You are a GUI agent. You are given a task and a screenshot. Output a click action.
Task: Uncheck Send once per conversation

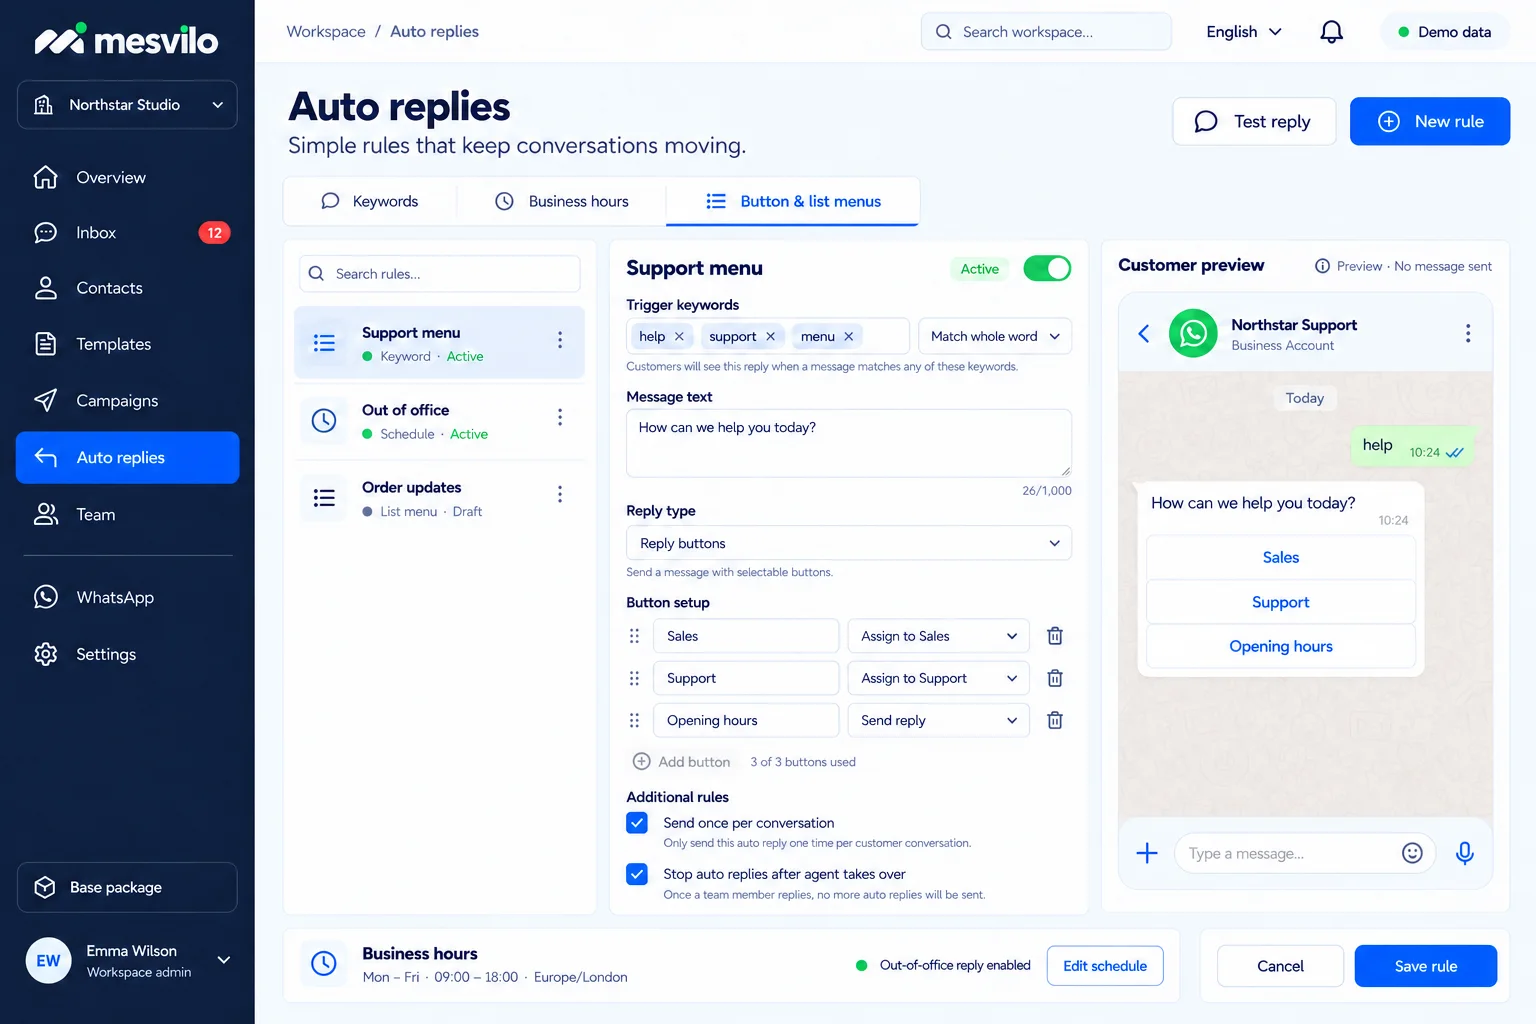(637, 823)
